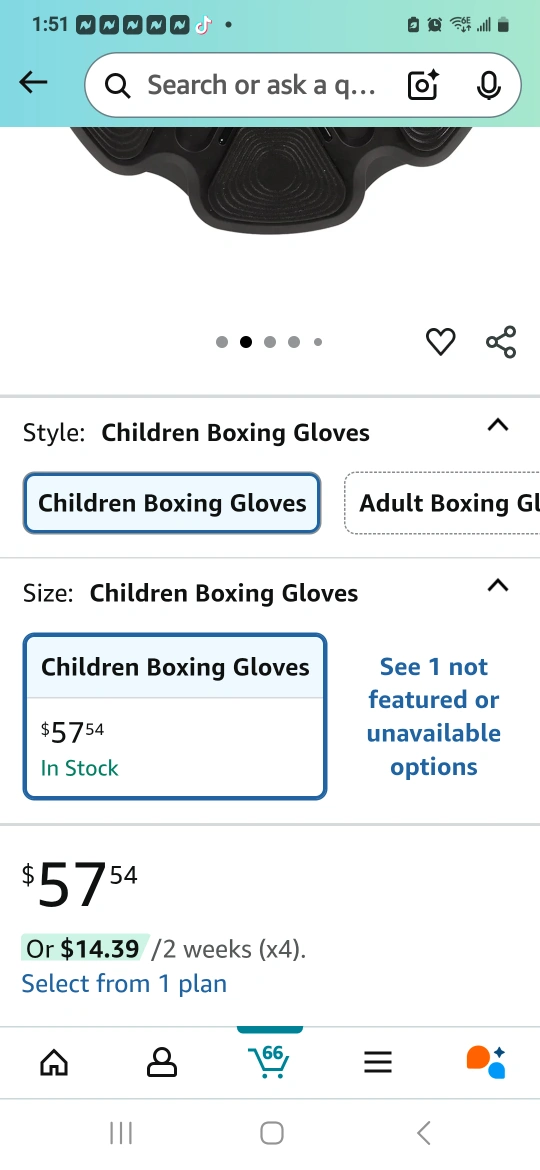Choose Children Boxing Gloves size card $57.54
Viewport: 540px width, 1170px height.
pyautogui.click(x=175, y=716)
